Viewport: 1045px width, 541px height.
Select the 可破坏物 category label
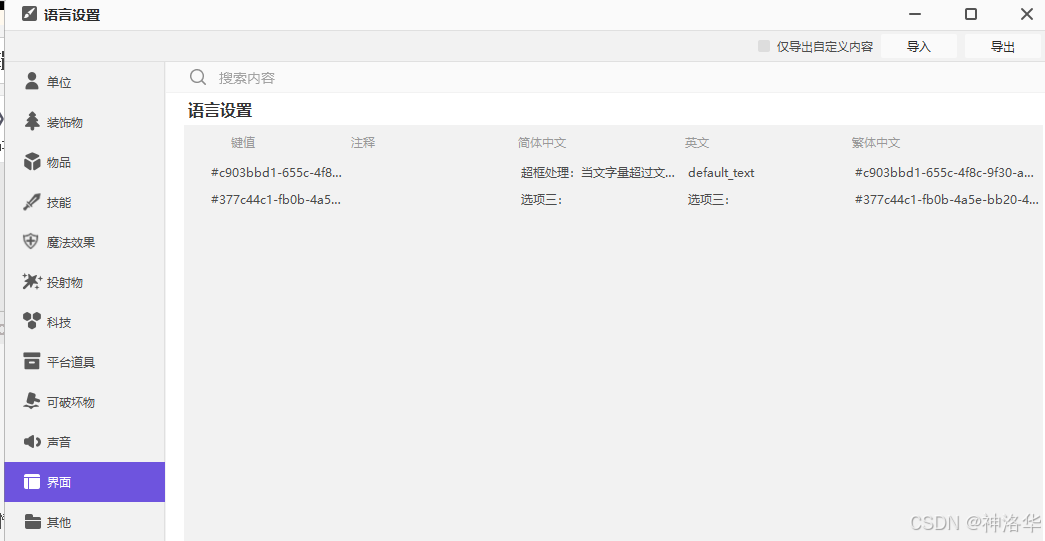point(71,402)
